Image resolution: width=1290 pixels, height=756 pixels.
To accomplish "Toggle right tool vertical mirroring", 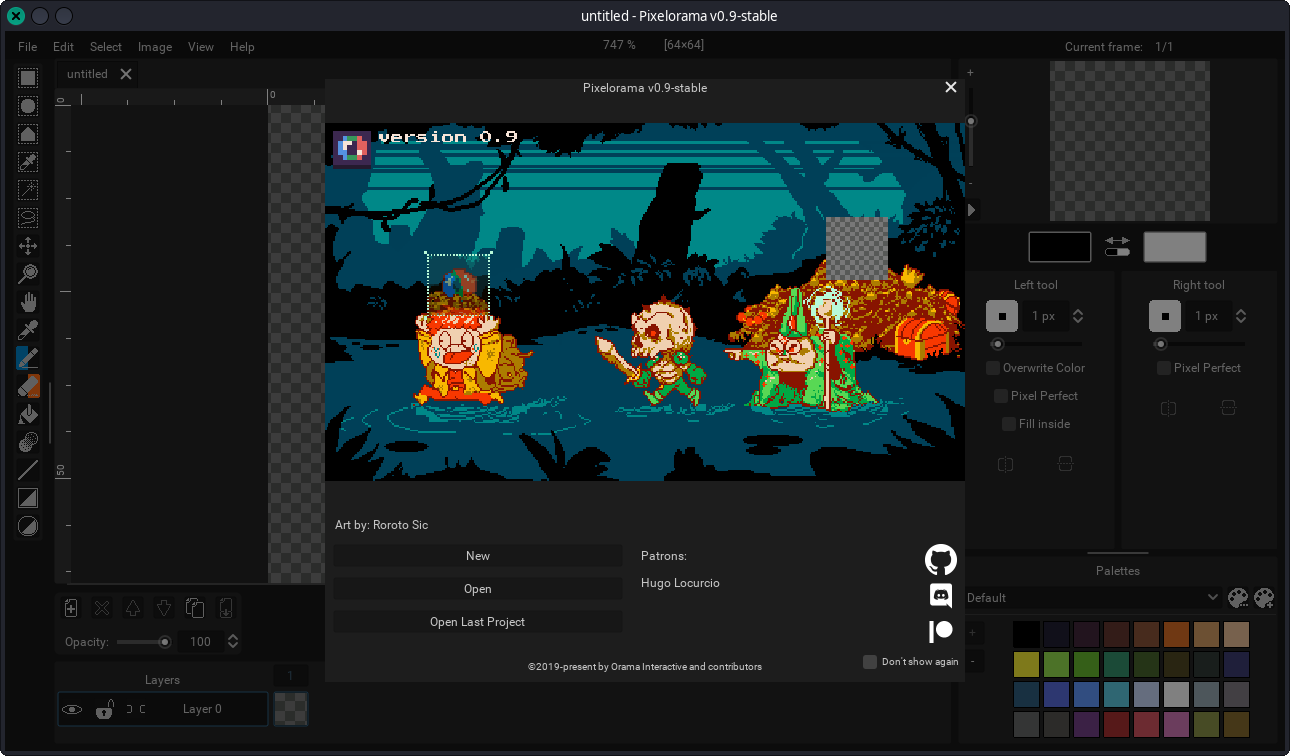I will (1228, 408).
